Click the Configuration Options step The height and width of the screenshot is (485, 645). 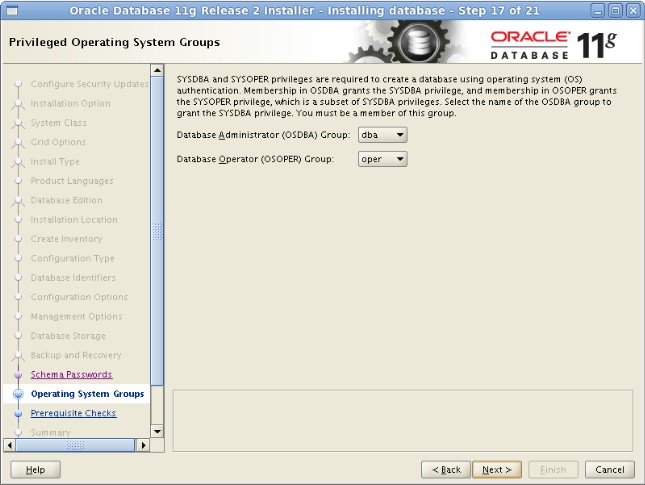click(x=79, y=297)
